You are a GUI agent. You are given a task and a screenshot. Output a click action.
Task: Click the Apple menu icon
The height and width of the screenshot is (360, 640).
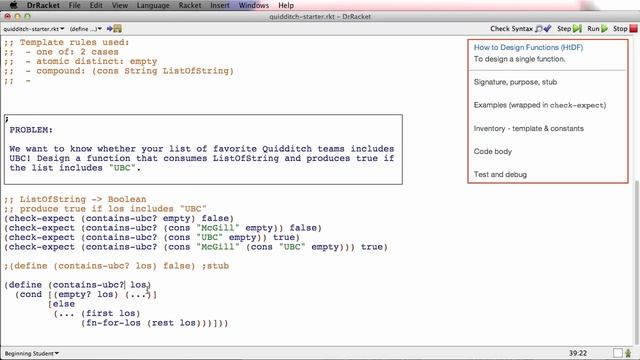click(x=13, y=5)
